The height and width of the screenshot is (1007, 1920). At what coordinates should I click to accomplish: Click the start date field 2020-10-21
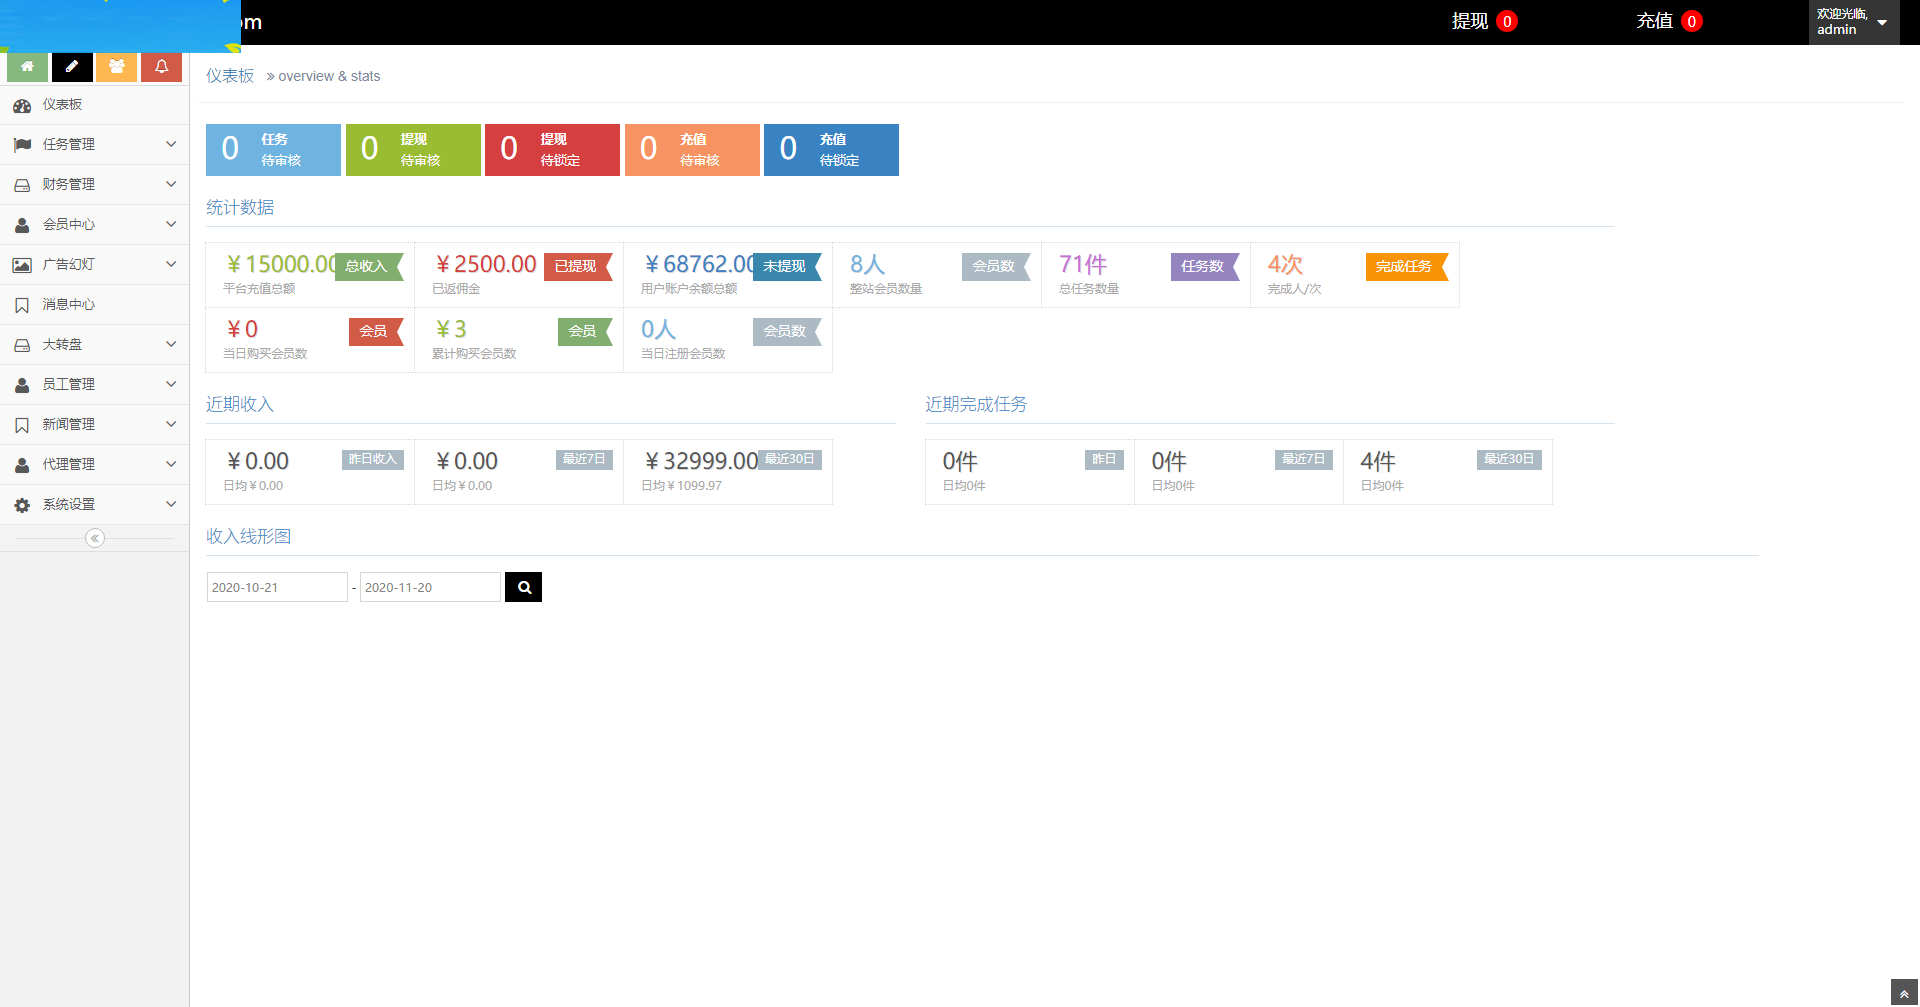coord(276,587)
